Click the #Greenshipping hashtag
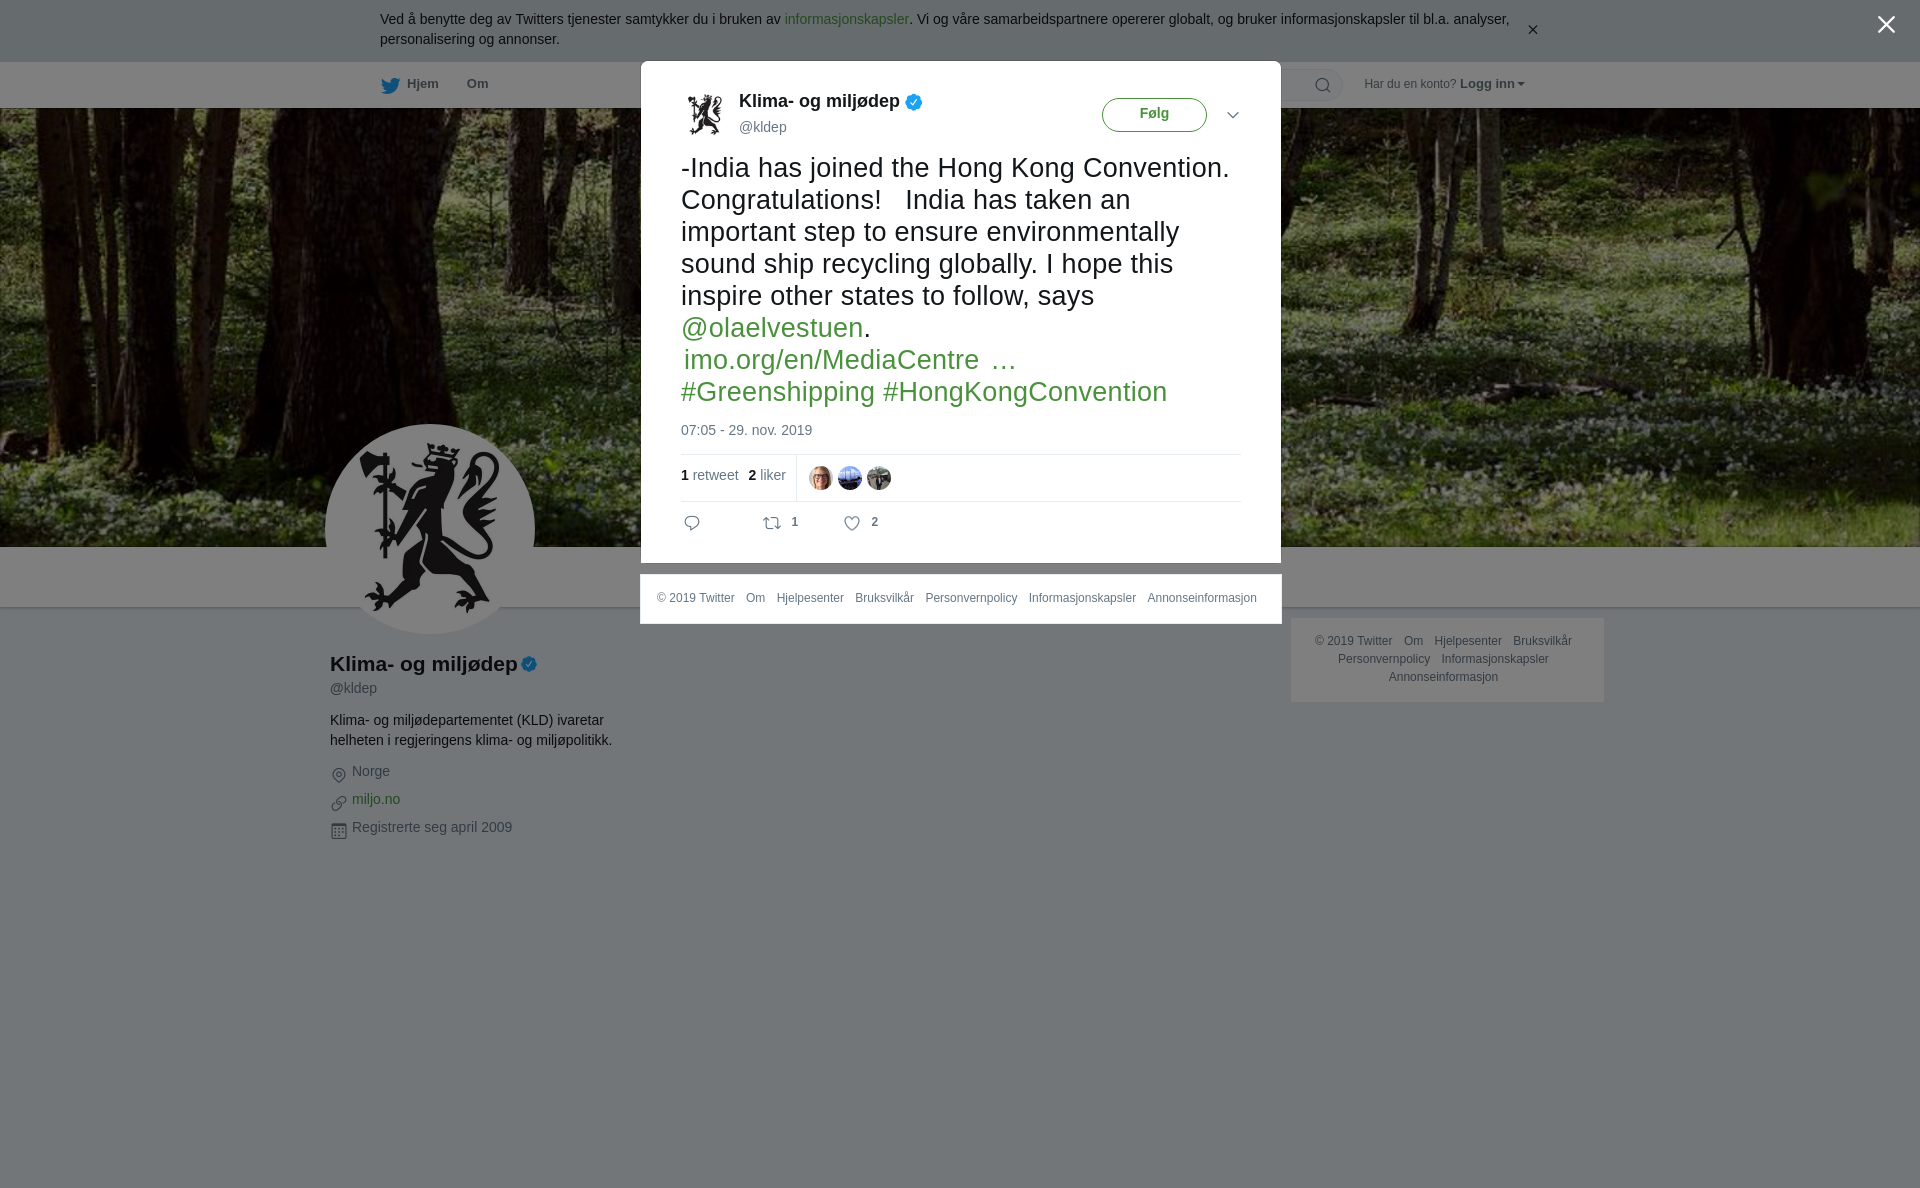This screenshot has height=1188, width=1920. [778, 392]
